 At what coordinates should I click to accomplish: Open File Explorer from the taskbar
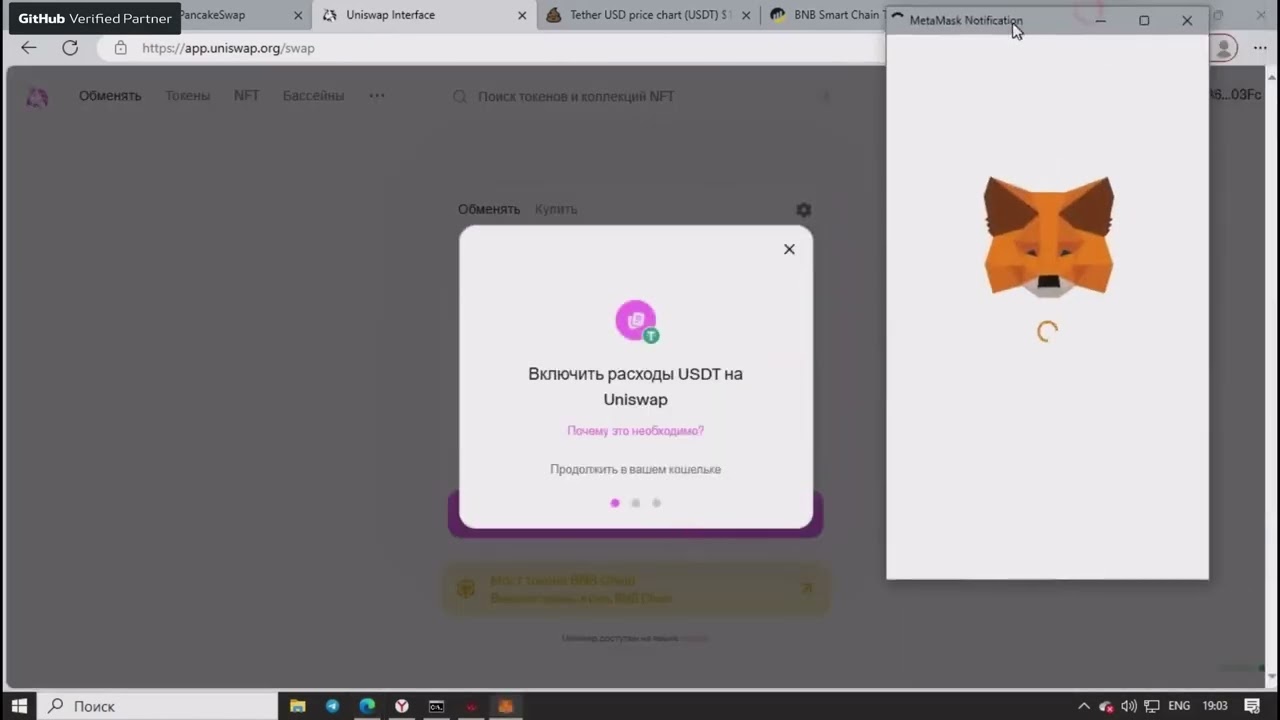click(x=298, y=706)
